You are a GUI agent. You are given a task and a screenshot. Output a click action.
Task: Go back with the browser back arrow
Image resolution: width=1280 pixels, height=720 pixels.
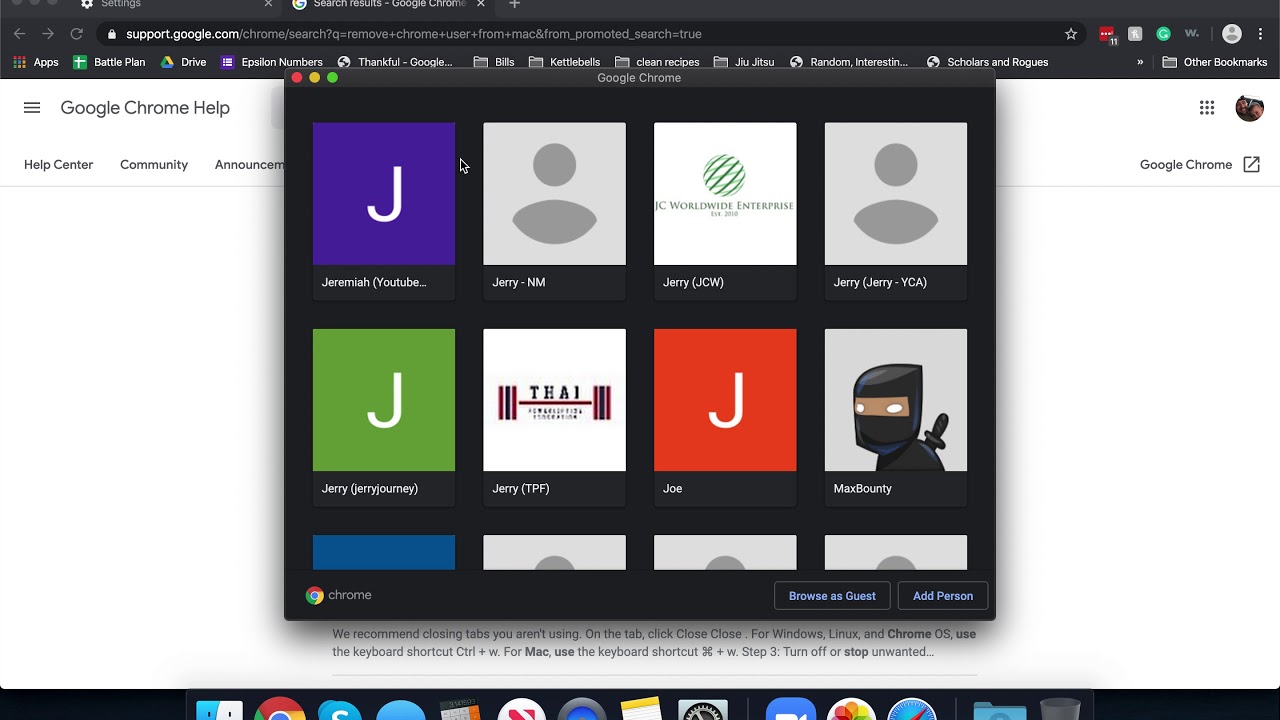pyautogui.click(x=19, y=34)
